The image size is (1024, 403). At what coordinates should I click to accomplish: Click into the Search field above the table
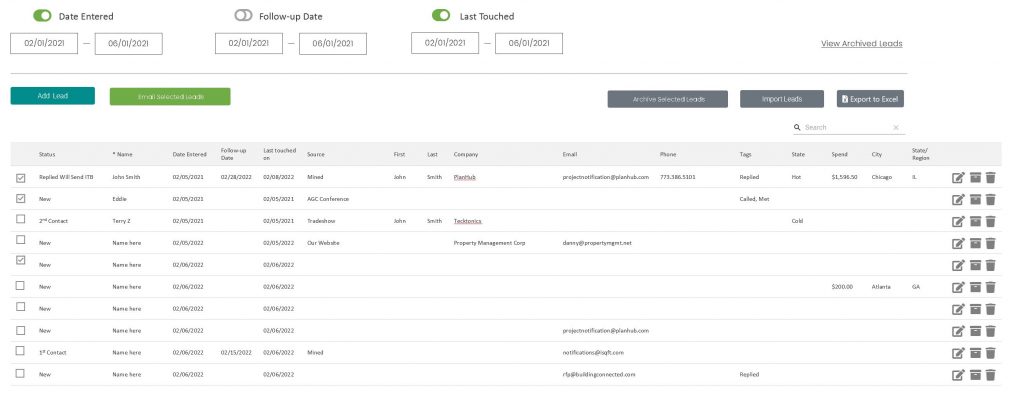(x=843, y=128)
